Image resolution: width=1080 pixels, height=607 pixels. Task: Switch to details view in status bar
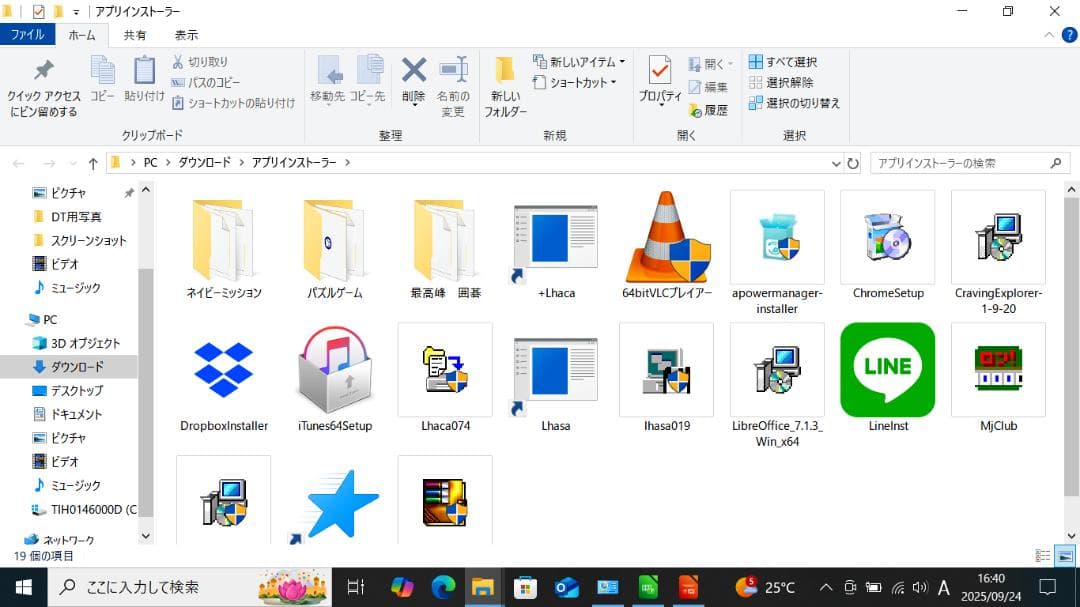coord(1043,556)
